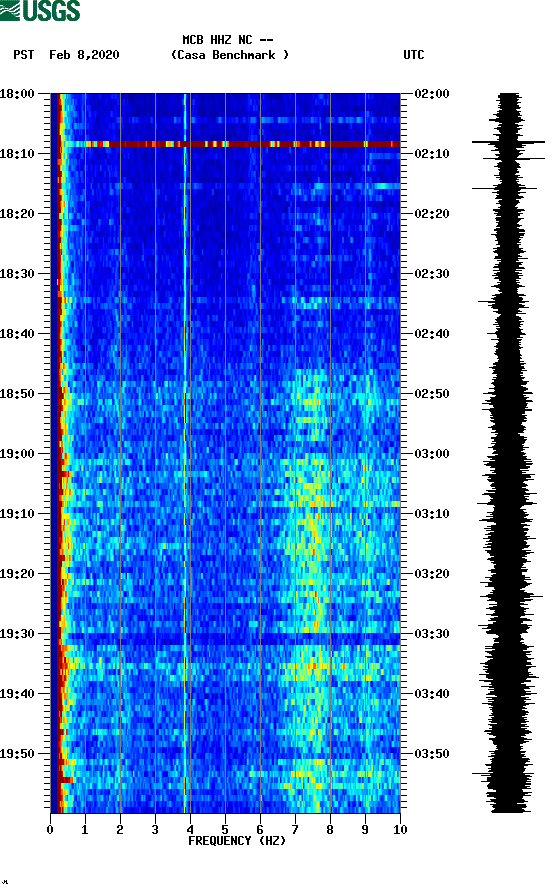Screen dimensions: 552x893
Task: Click the '02:50' UTC time label
Action: [x=432, y=394]
